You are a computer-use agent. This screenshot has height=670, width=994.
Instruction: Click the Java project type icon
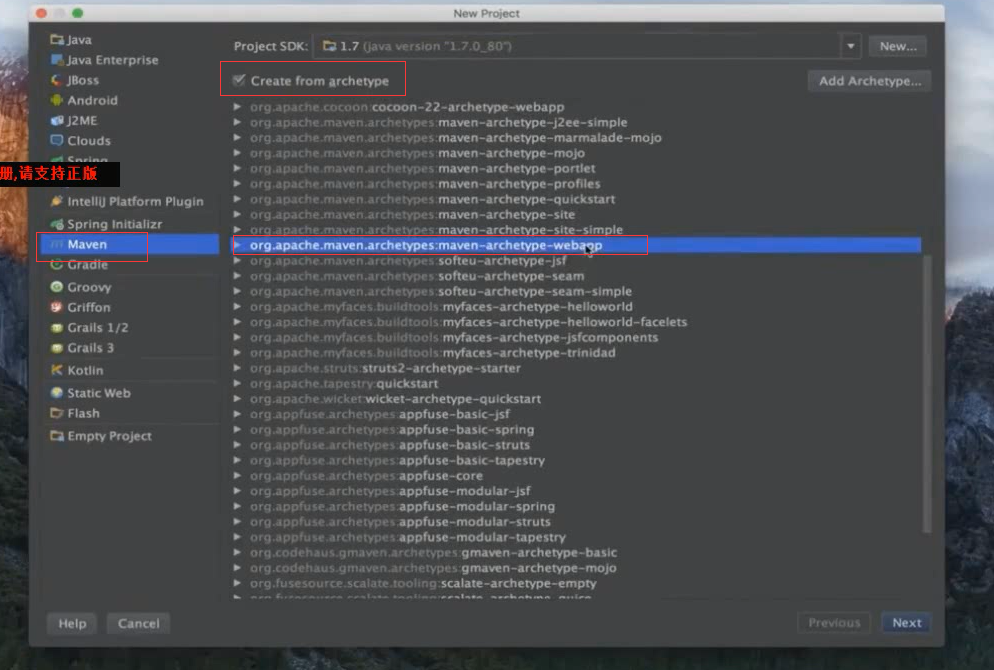click(56, 40)
